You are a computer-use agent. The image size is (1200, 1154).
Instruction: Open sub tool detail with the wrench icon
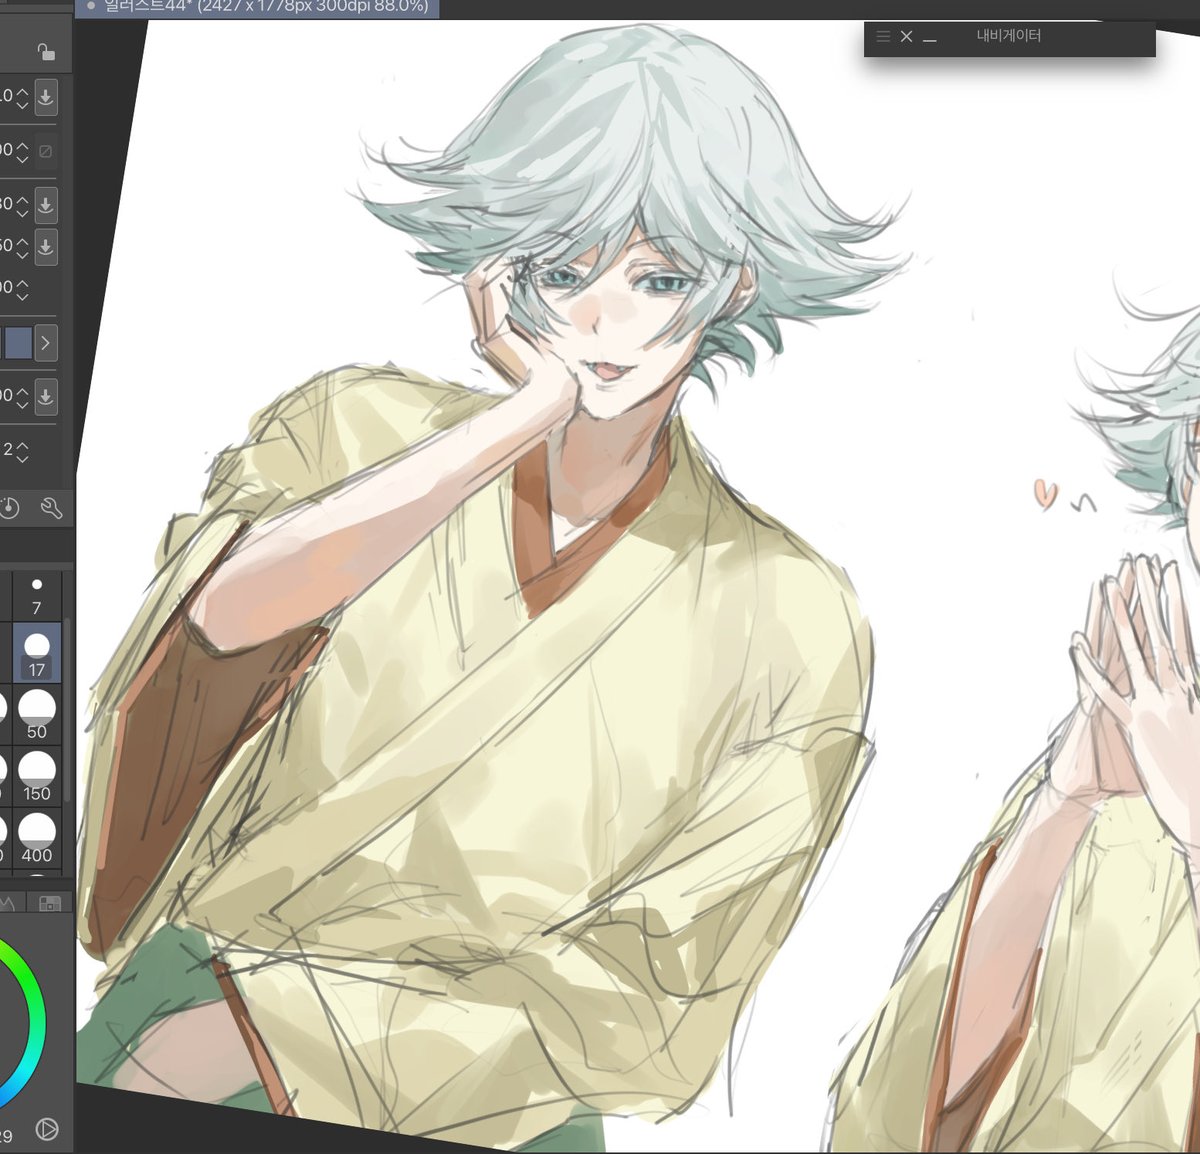pyautogui.click(x=51, y=509)
